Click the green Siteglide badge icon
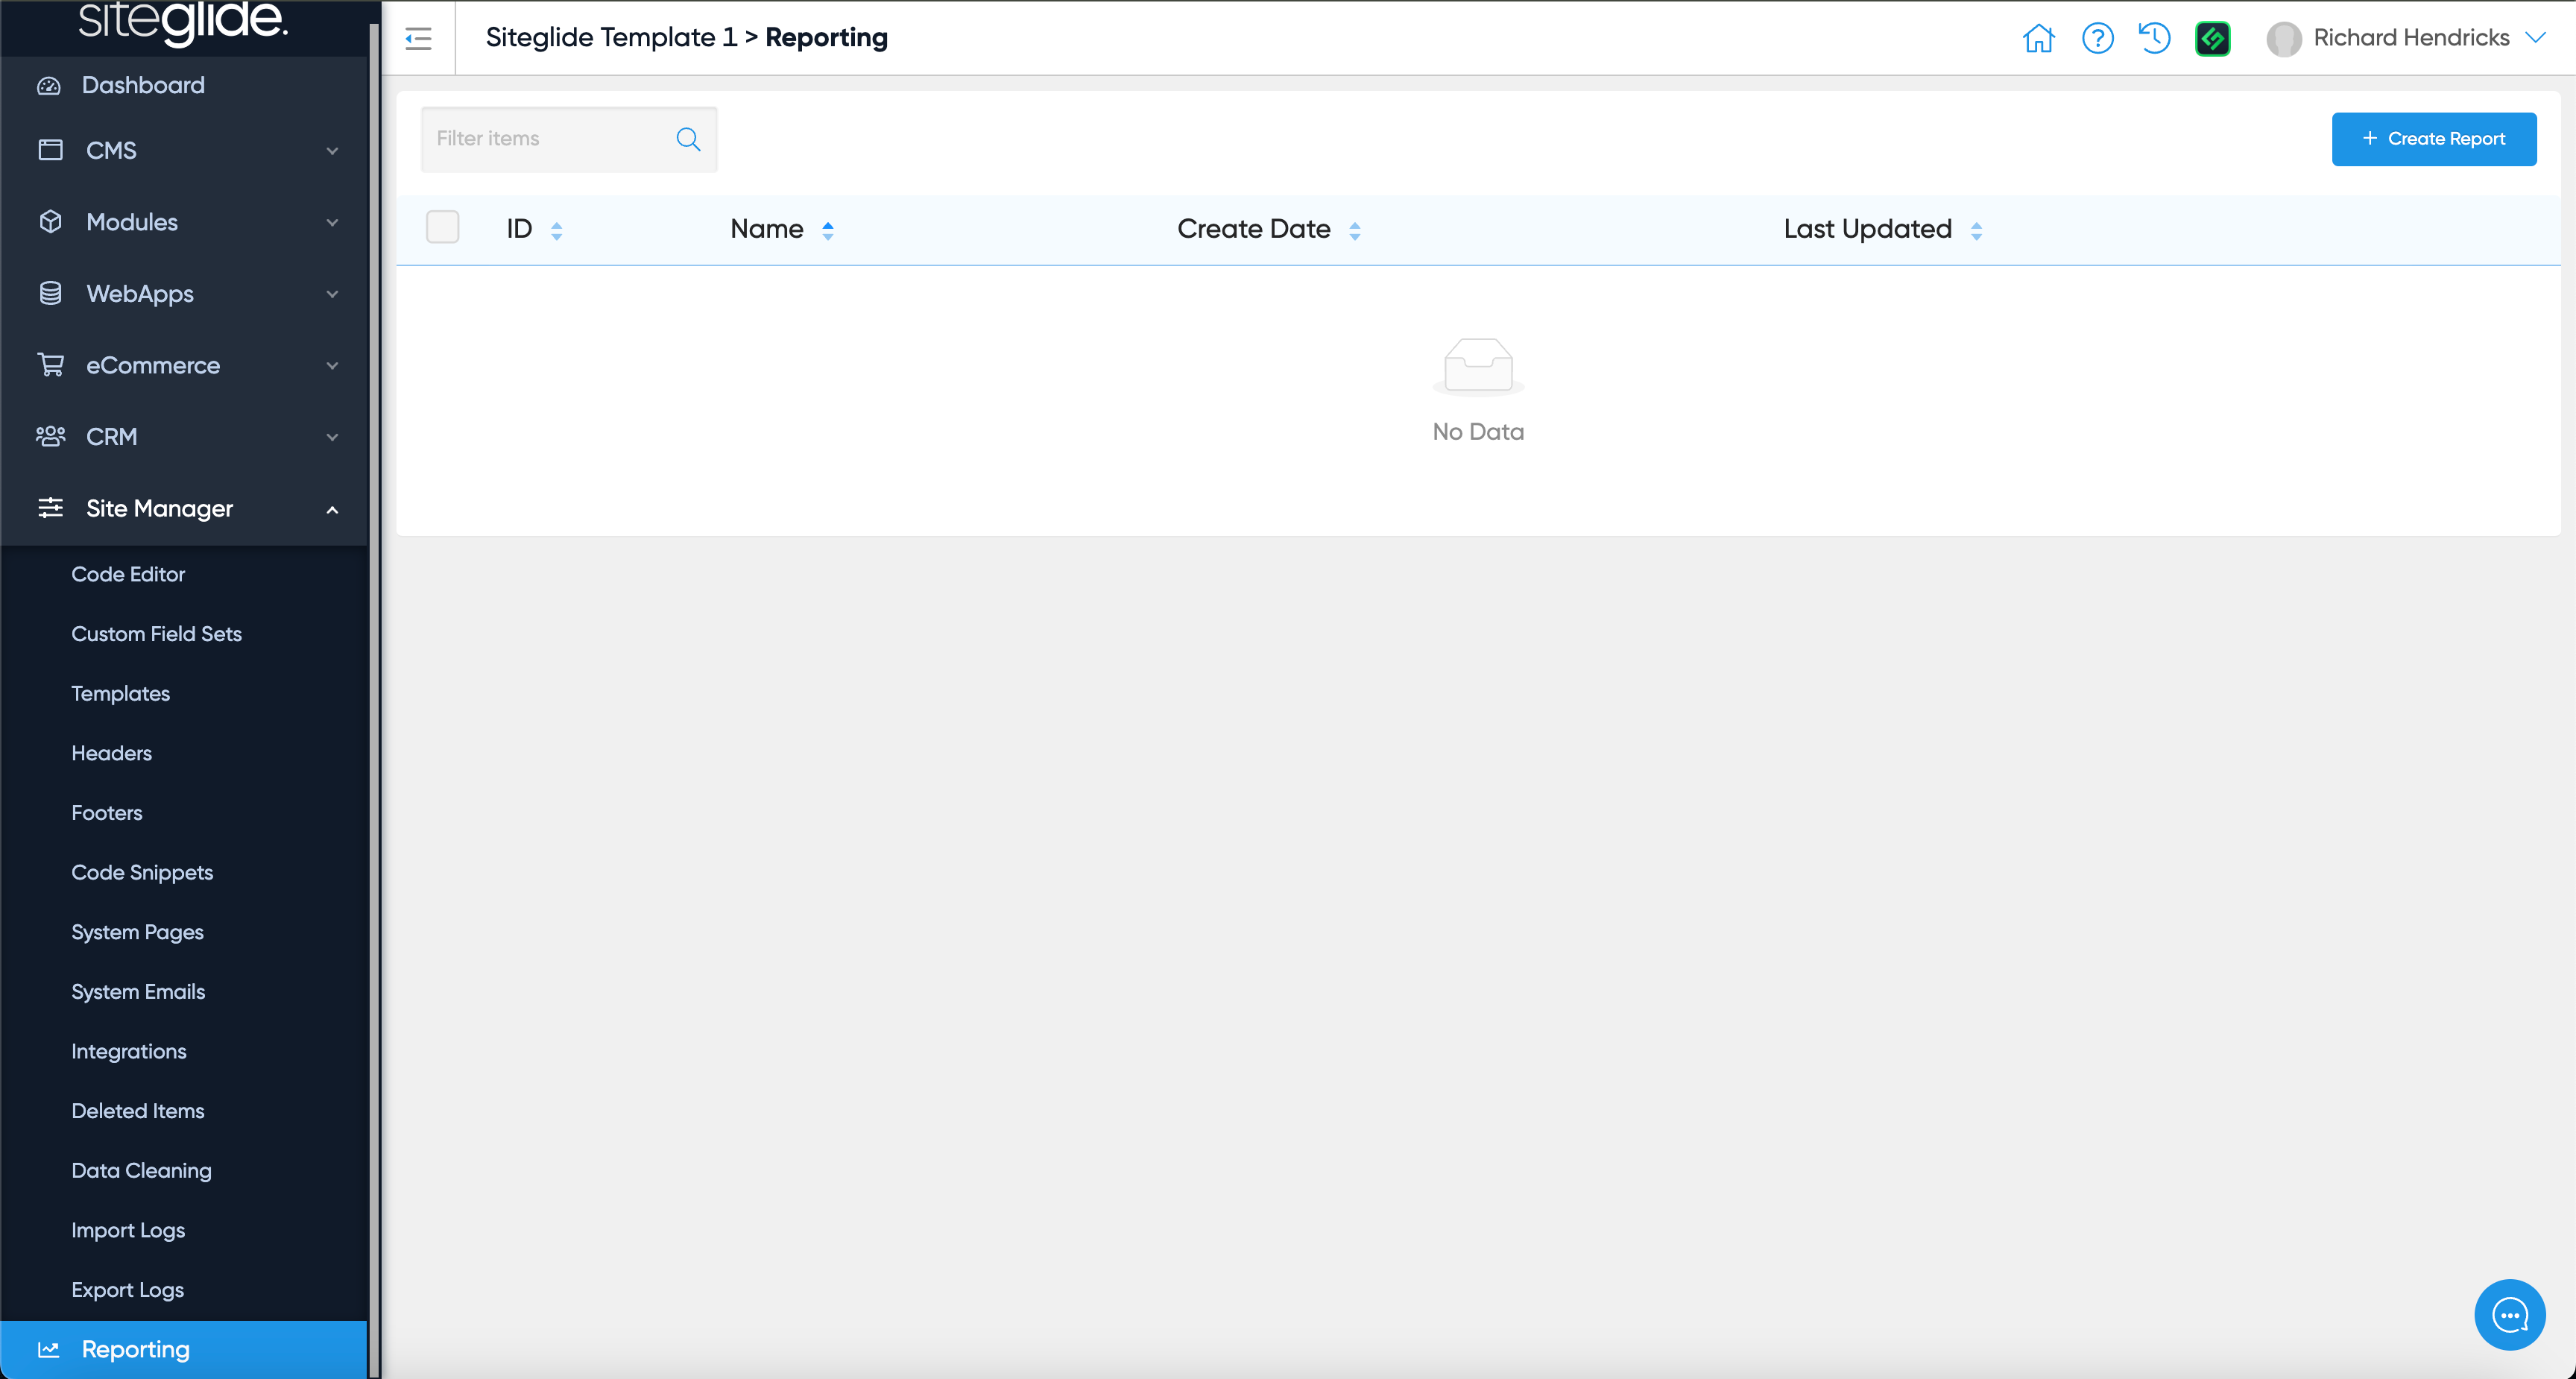 (2212, 38)
